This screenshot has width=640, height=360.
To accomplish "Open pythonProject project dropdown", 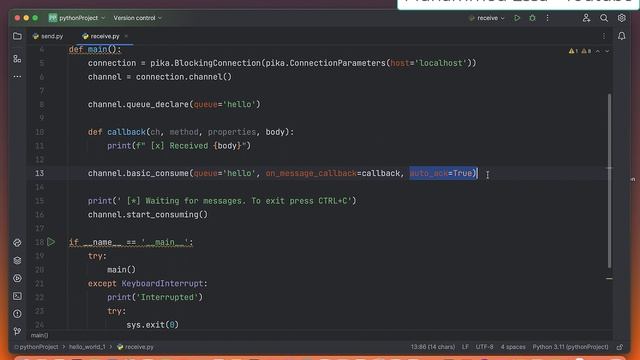I will coord(77,18).
